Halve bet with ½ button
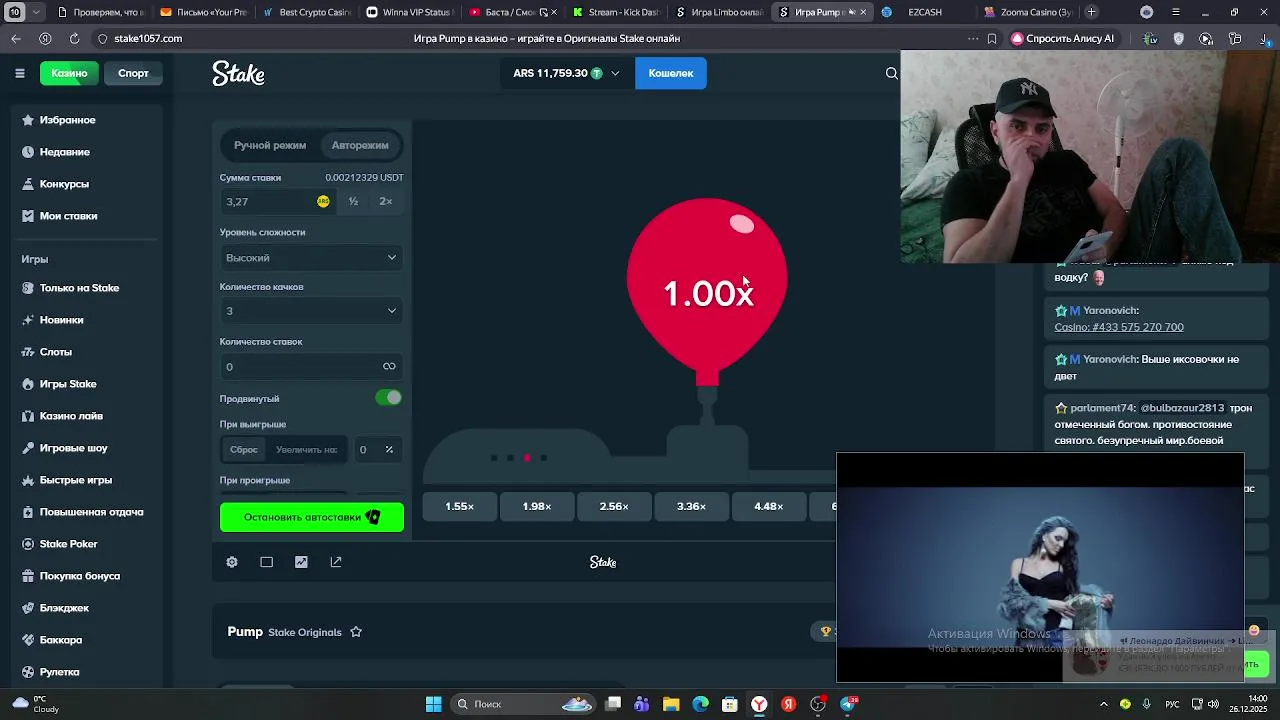Image resolution: width=1280 pixels, height=720 pixels. [353, 201]
